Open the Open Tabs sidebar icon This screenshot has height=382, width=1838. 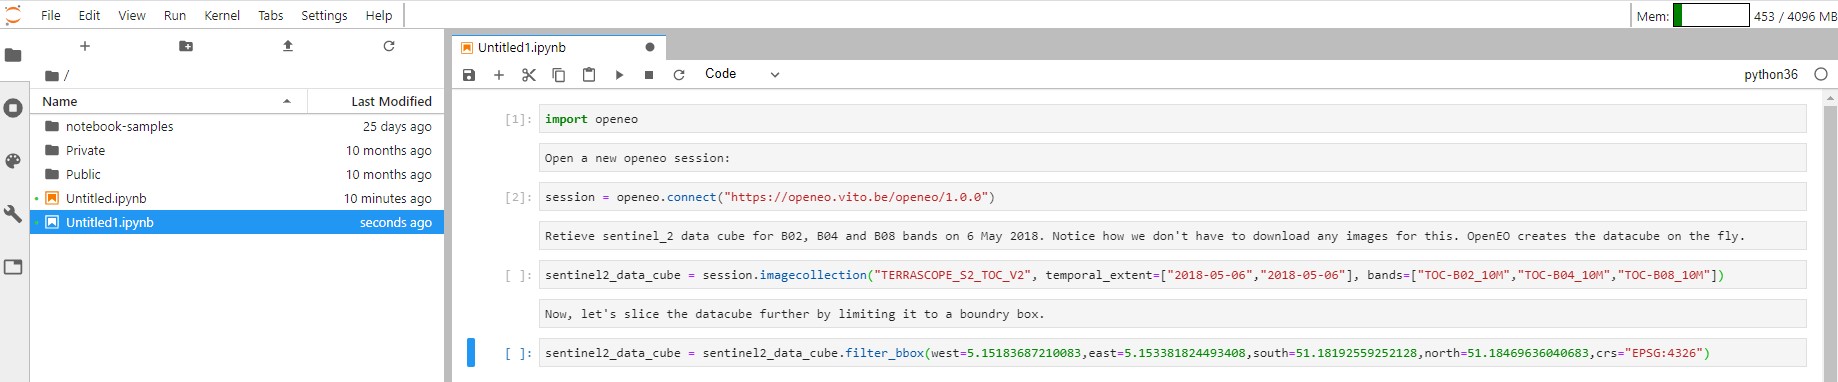13,267
